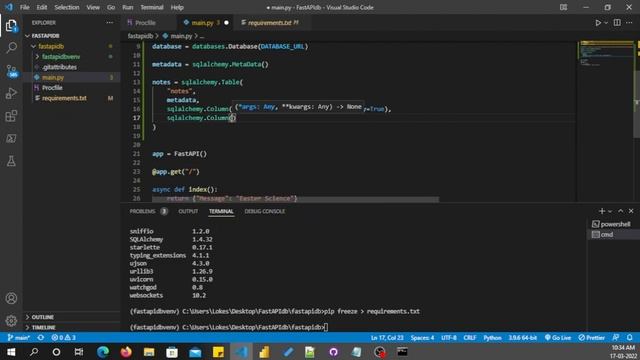This screenshot has width=640, height=360.
Task: Open the Go menu
Action: coord(111,7)
